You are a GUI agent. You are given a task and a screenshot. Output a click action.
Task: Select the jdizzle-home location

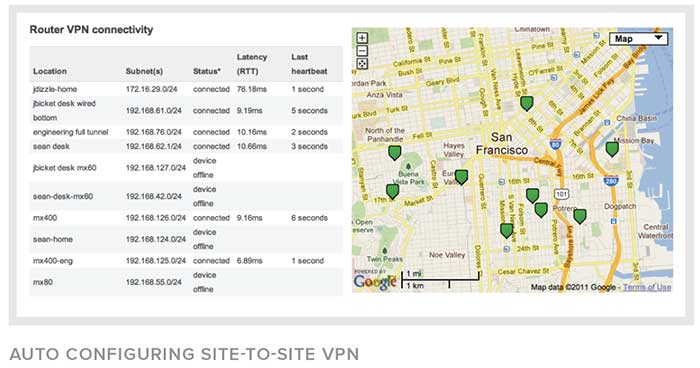55,89
